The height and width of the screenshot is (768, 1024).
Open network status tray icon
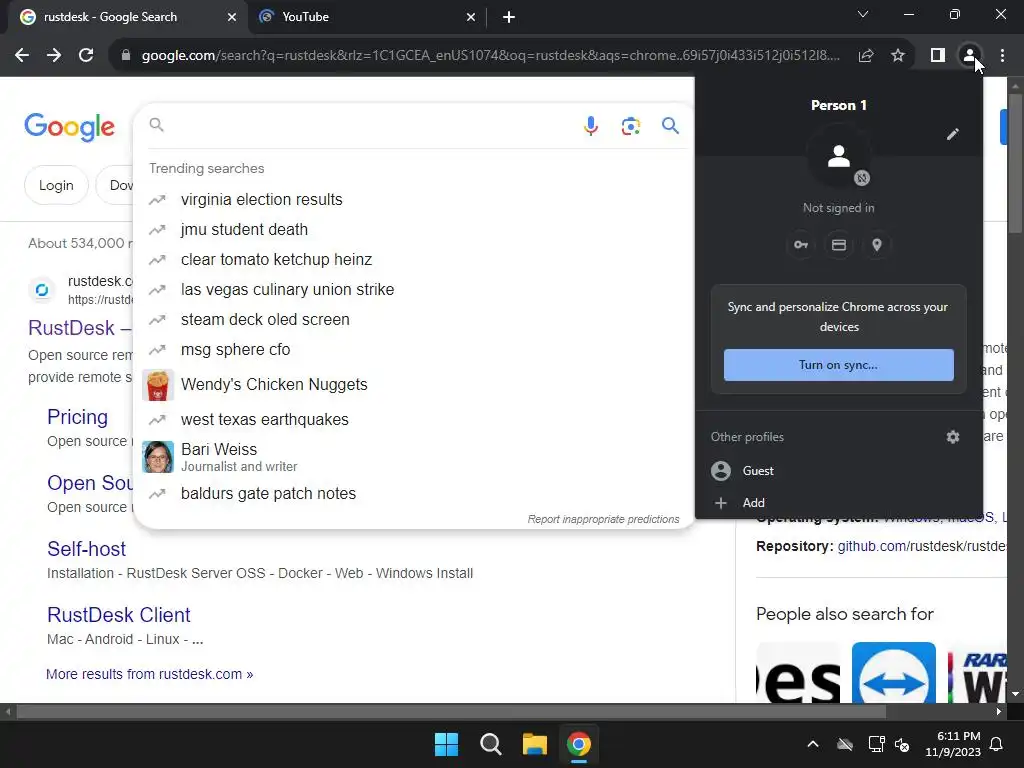[x=876, y=744]
